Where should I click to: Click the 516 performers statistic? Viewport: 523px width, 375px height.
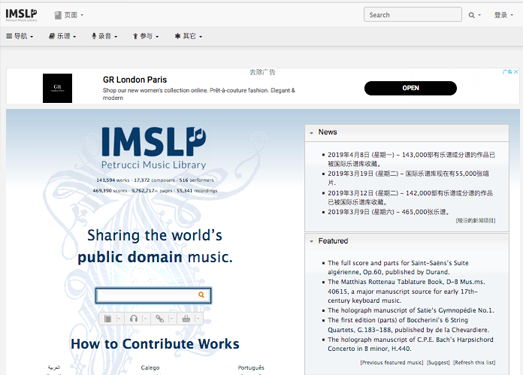pyautogui.click(x=196, y=180)
